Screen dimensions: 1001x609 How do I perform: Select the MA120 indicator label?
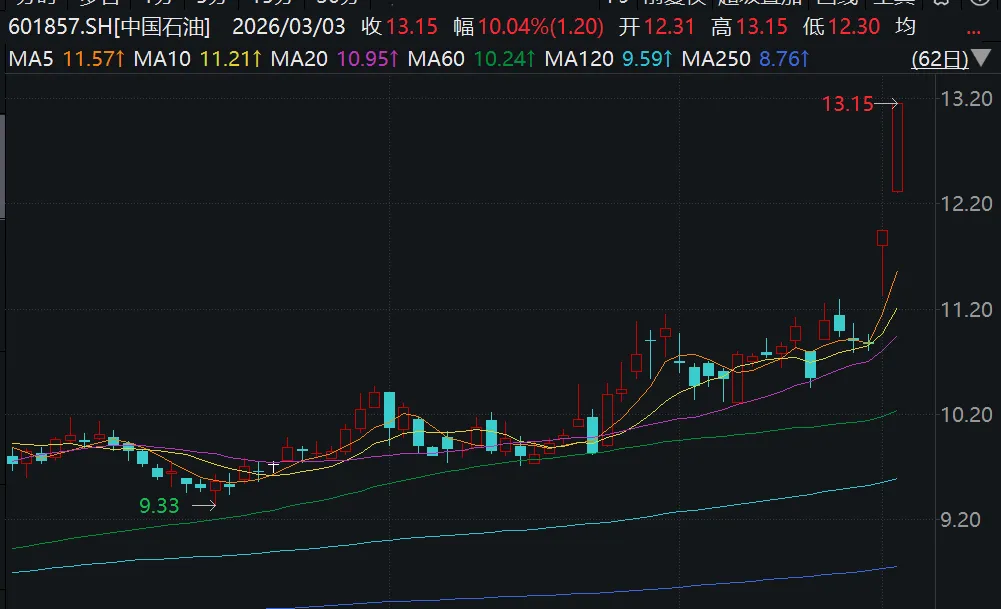(x=579, y=59)
